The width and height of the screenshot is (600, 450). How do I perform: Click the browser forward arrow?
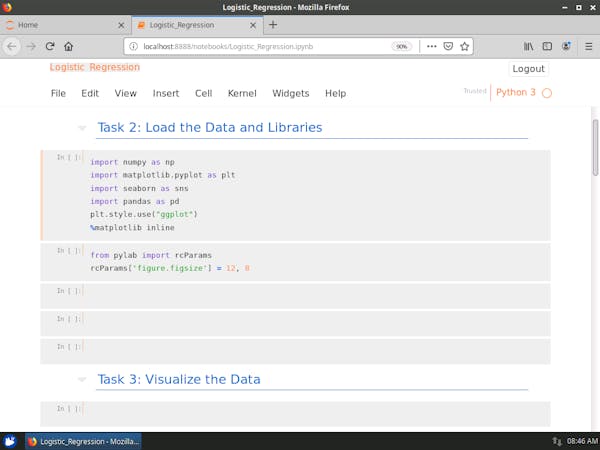[x=31, y=46]
